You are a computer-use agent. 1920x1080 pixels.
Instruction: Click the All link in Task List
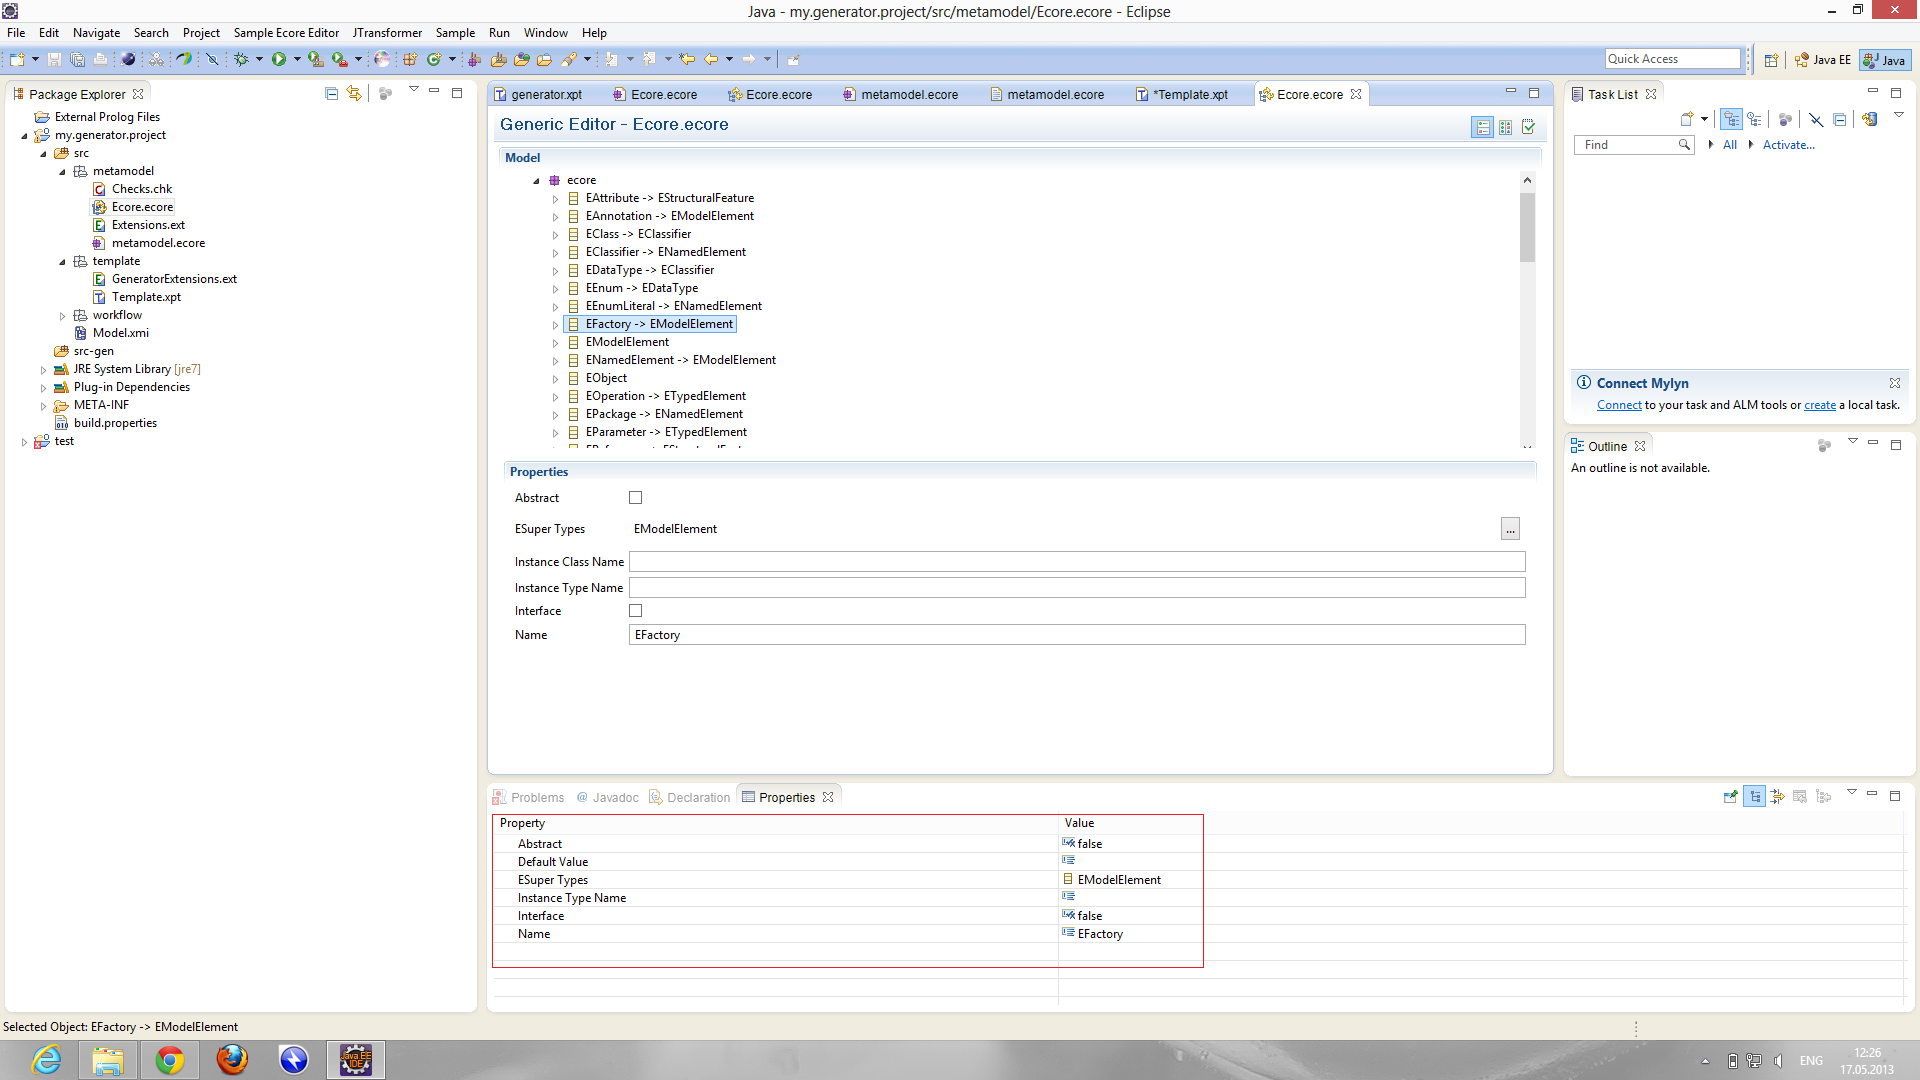pos(1730,145)
